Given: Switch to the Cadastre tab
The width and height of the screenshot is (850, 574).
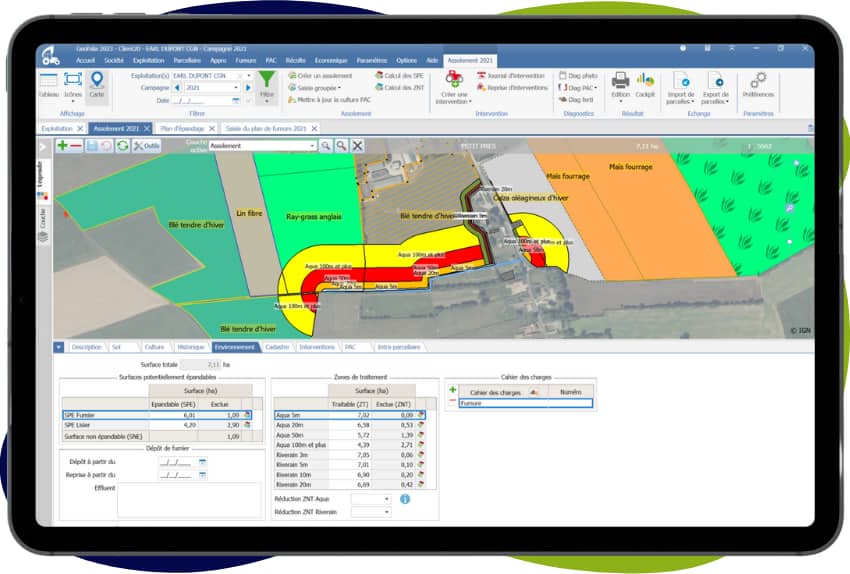Looking at the screenshot, I should pos(277,347).
